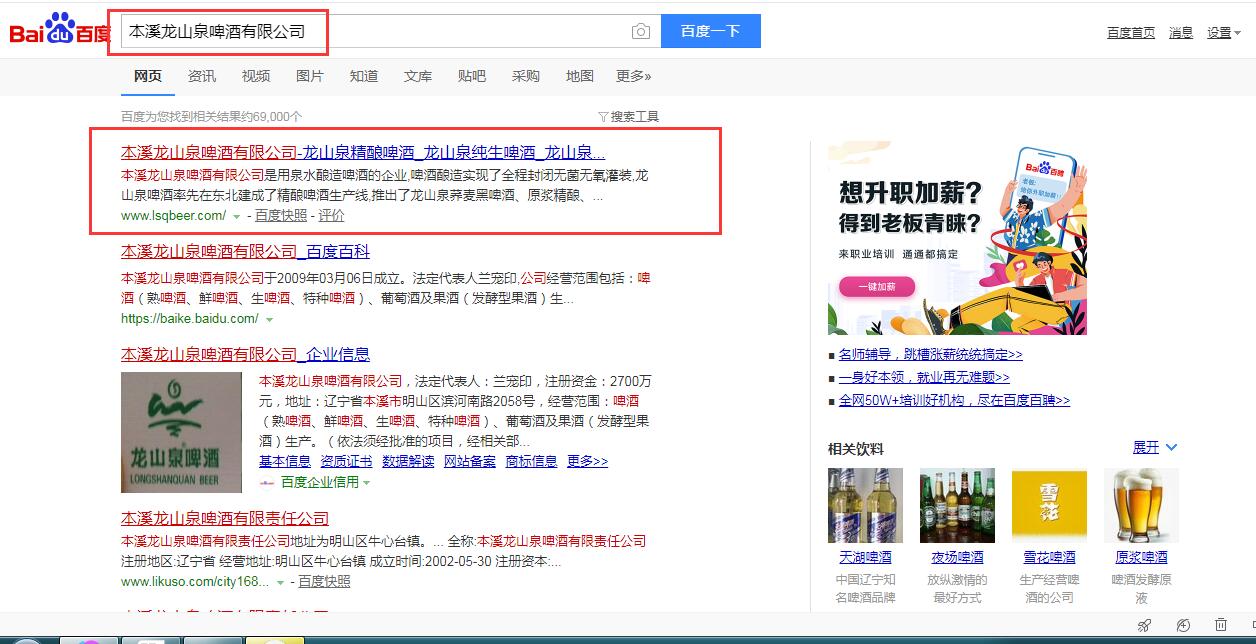Open 本溪龙山泉啤酒有限公司_企业信息 result
The width and height of the screenshot is (1256, 644).
[245, 354]
